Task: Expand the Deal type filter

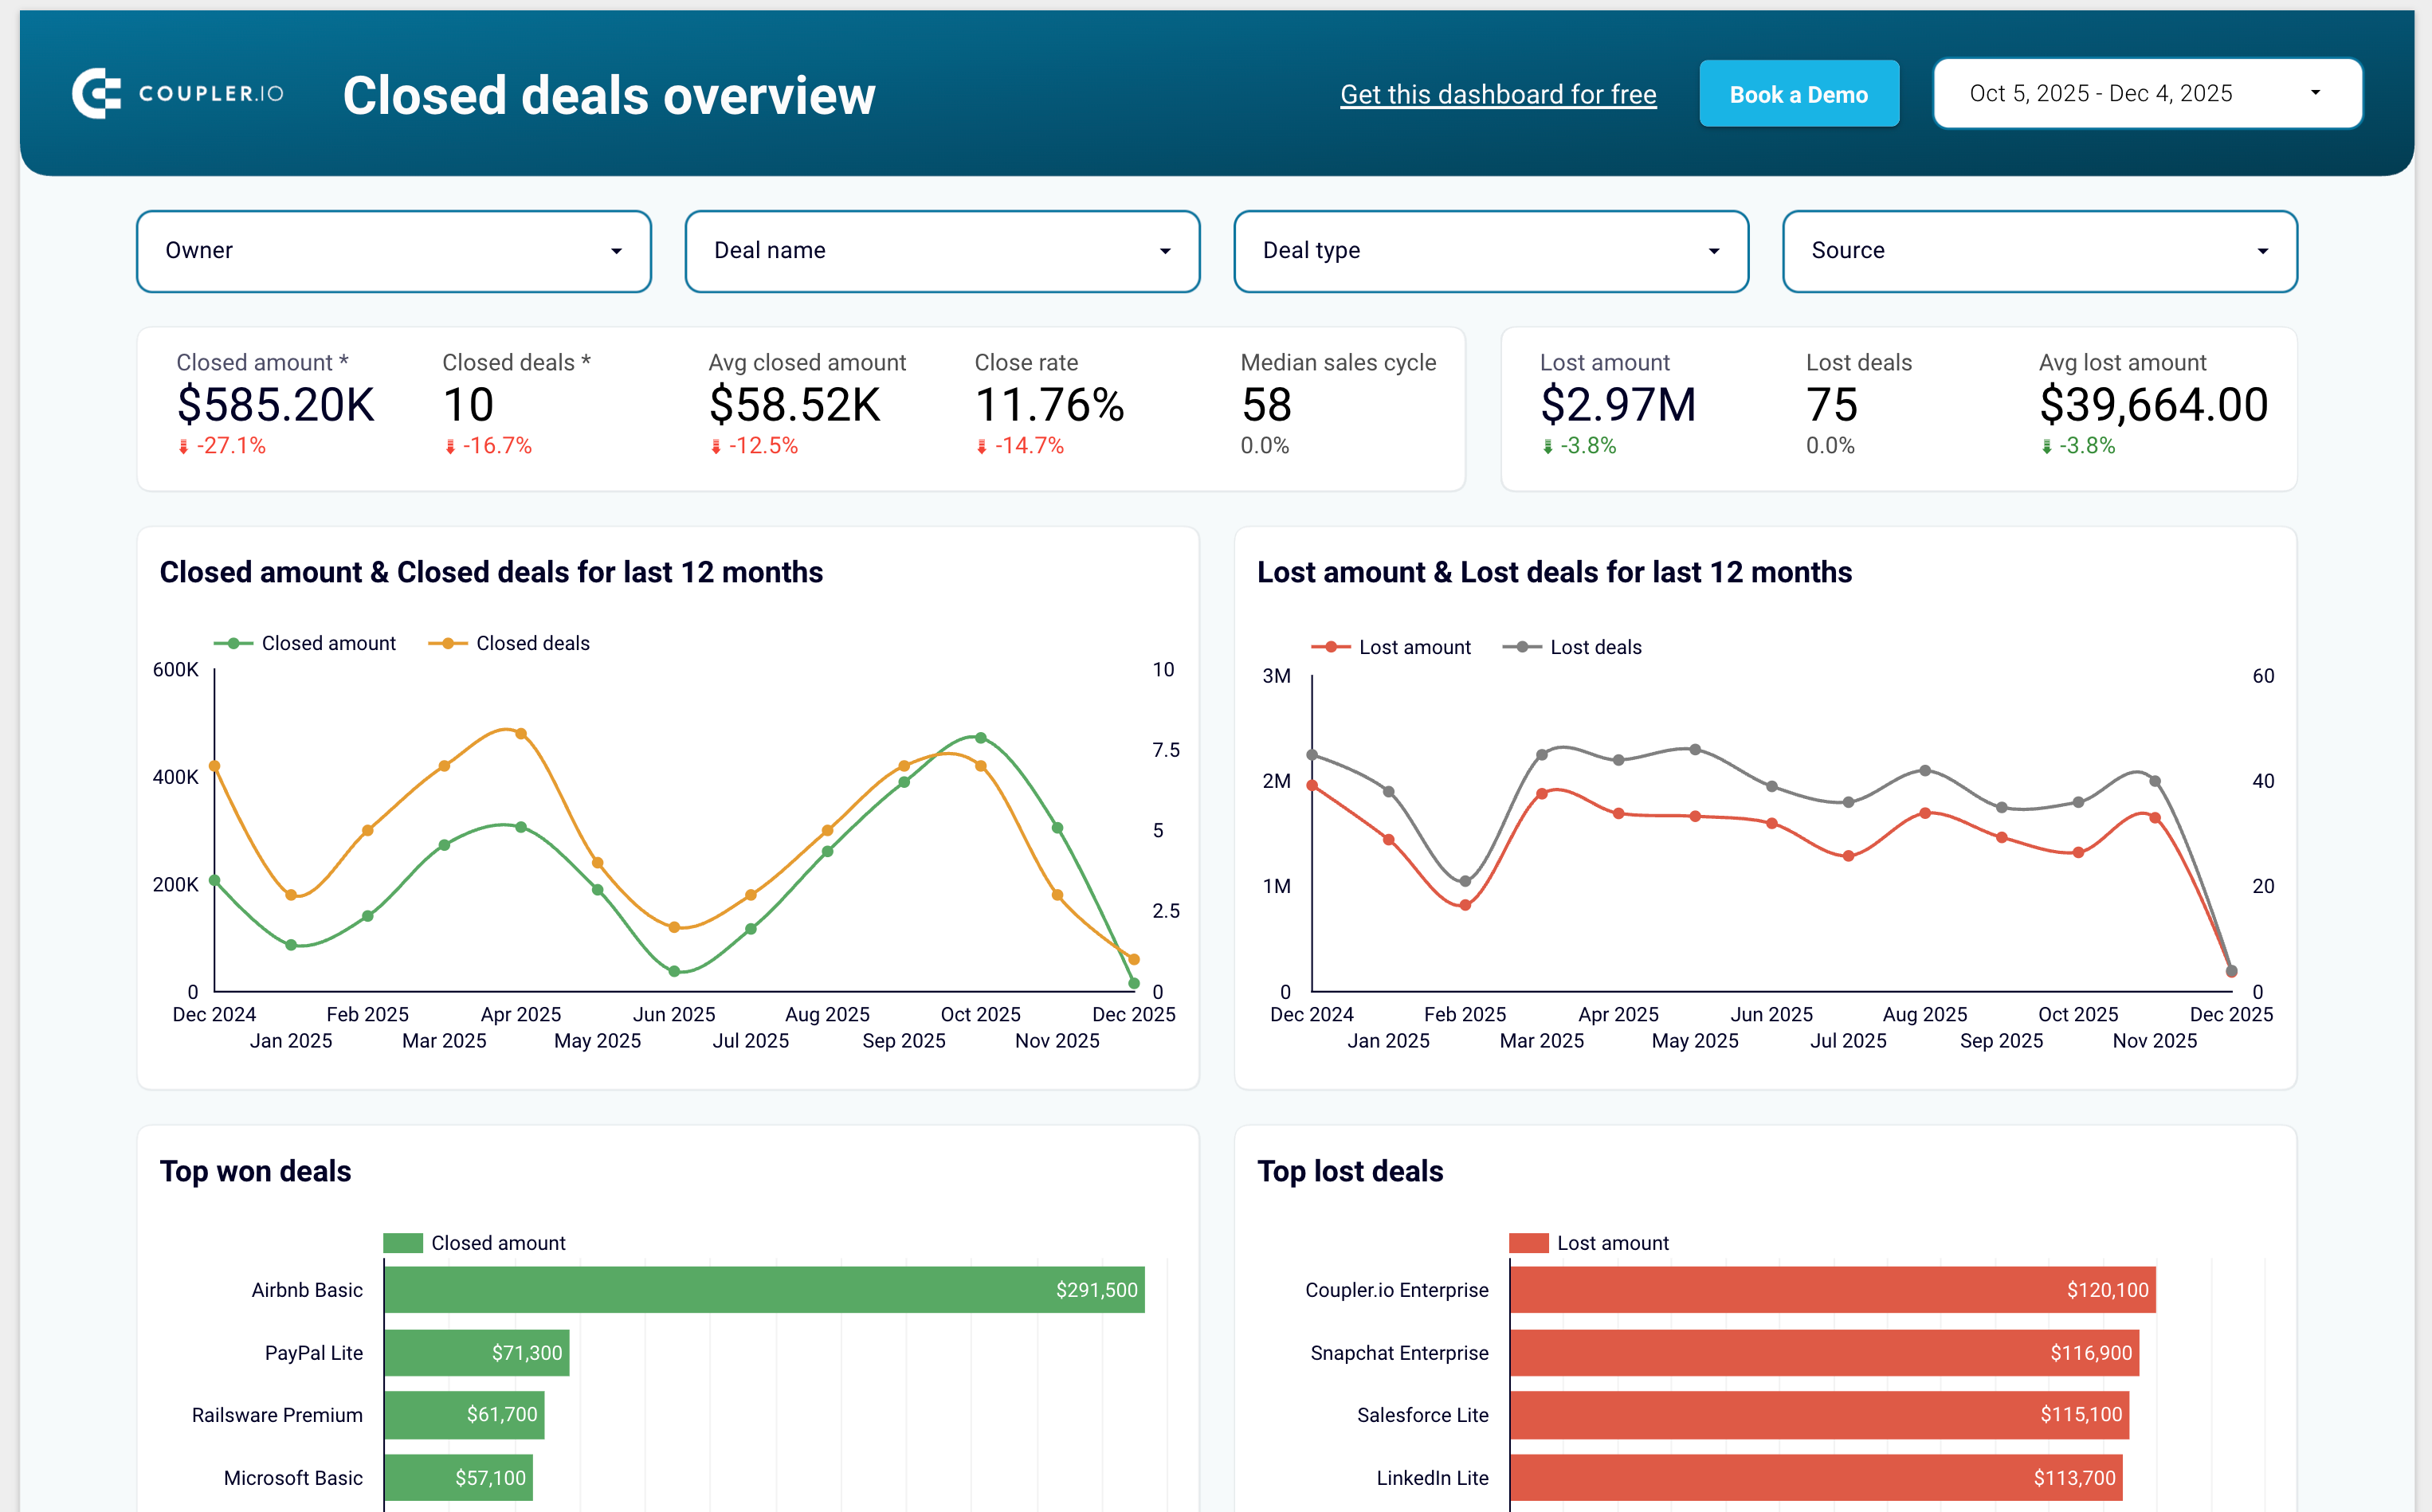Action: 1491,251
